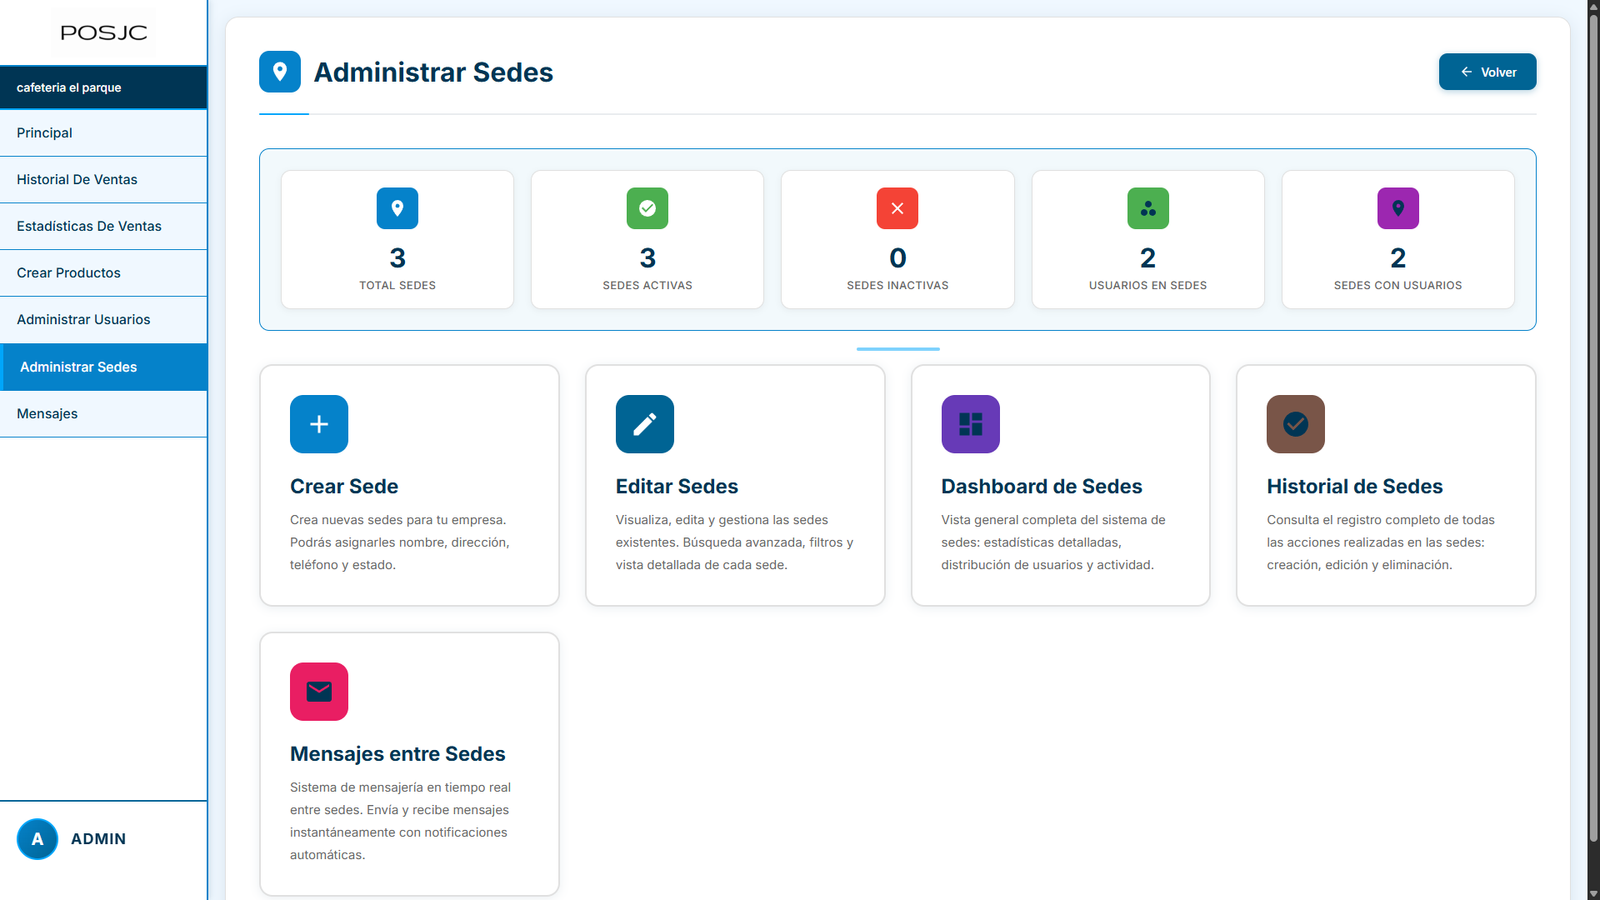This screenshot has width=1600, height=900.
Task: Click the brown checkmark Historial de Sedes icon
Action: pos(1295,424)
